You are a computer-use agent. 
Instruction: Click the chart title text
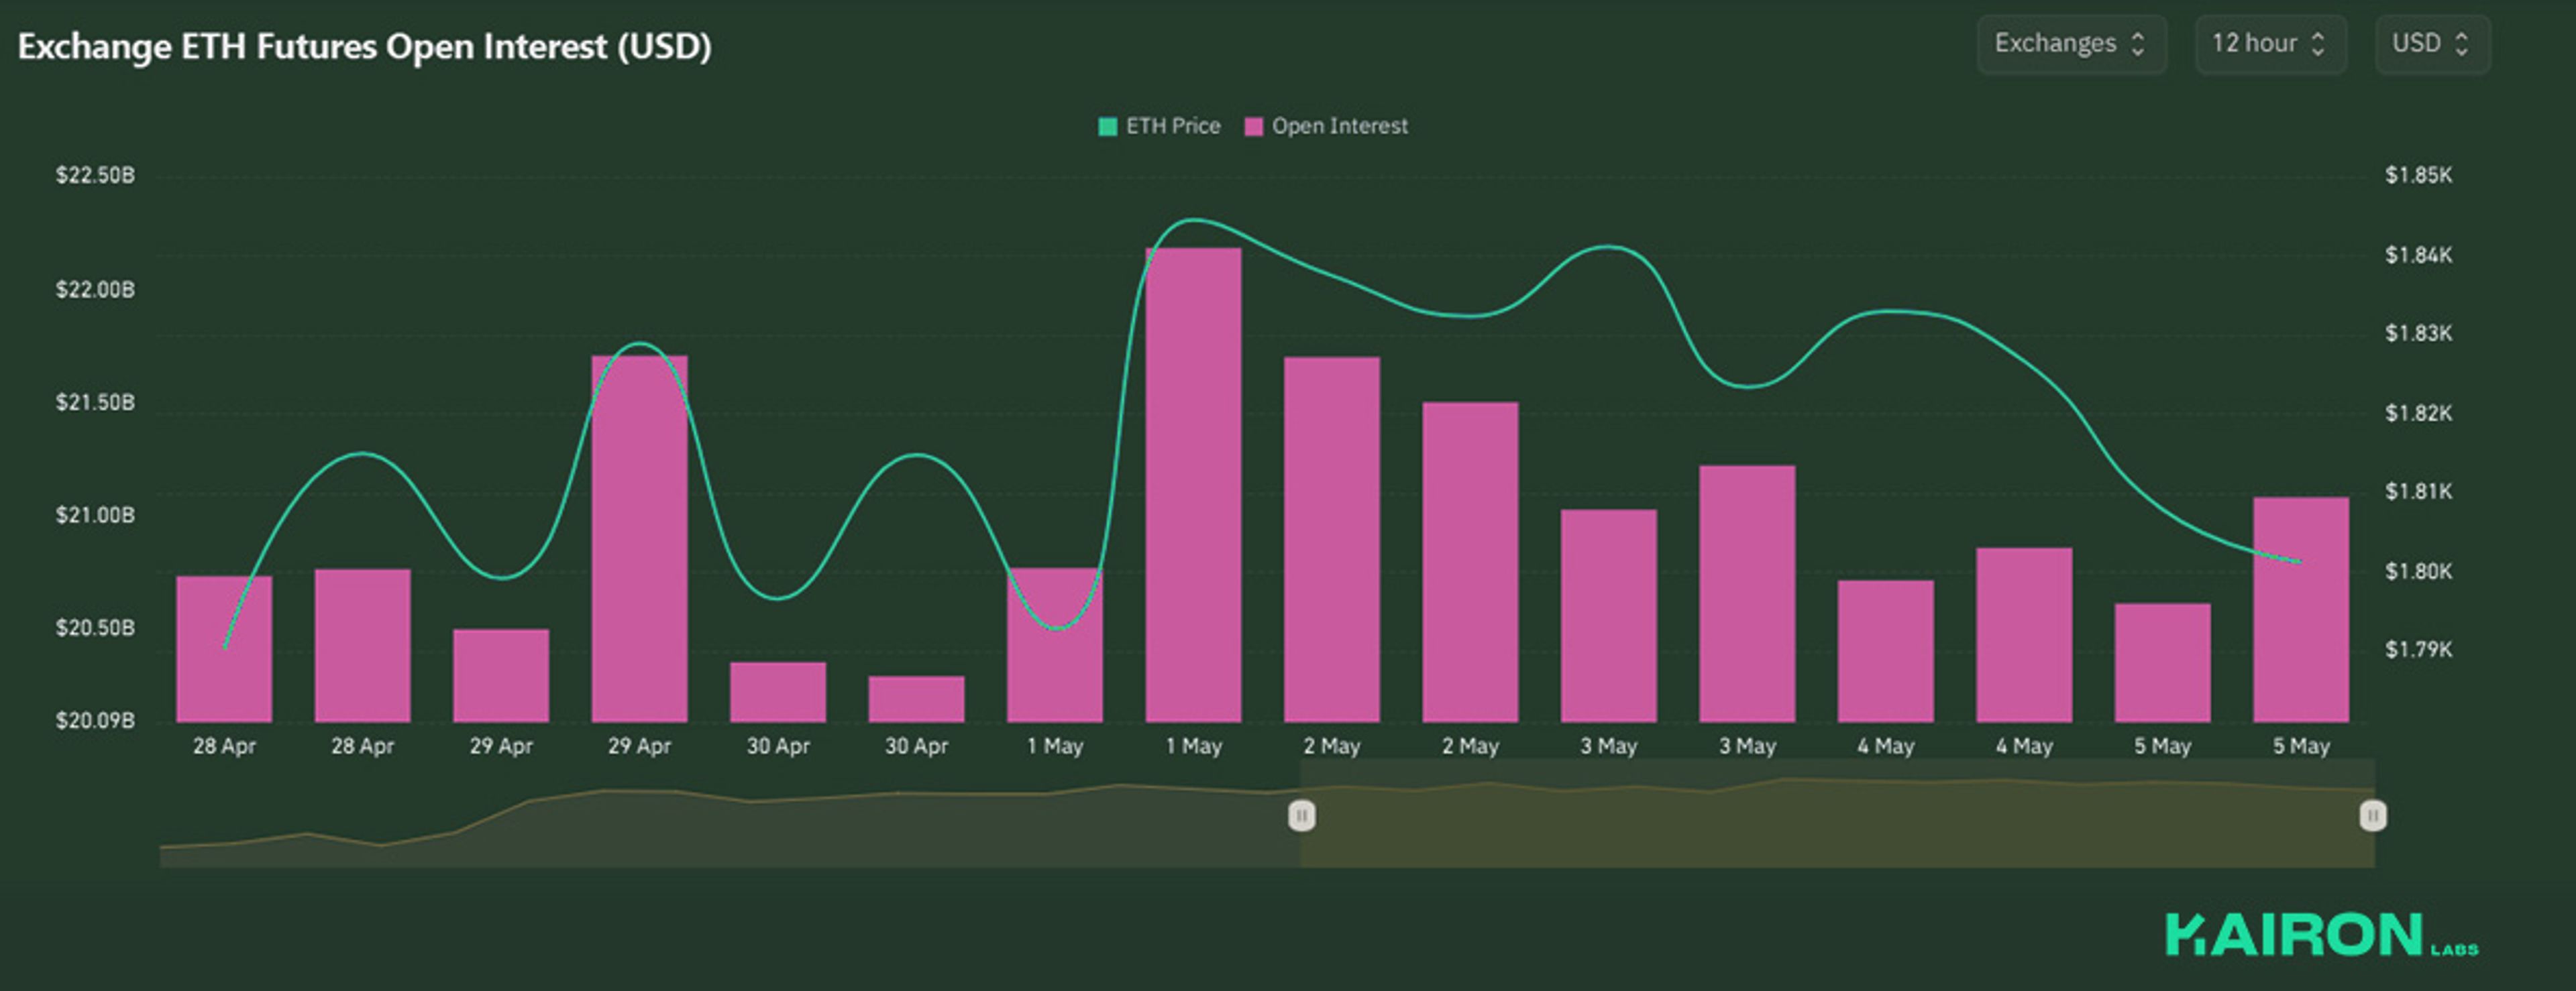(364, 47)
